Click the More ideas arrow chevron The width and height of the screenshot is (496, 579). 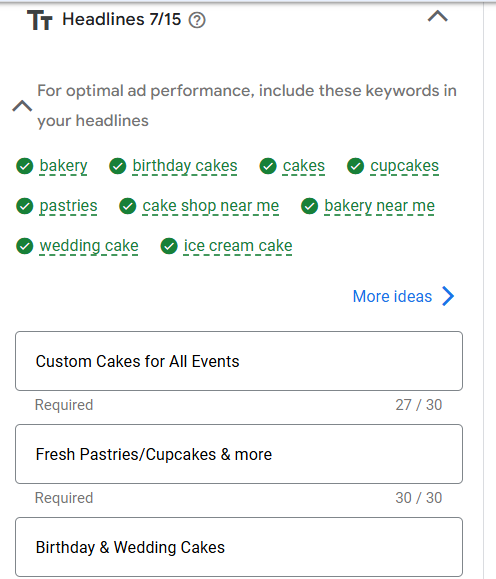pos(448,296)
